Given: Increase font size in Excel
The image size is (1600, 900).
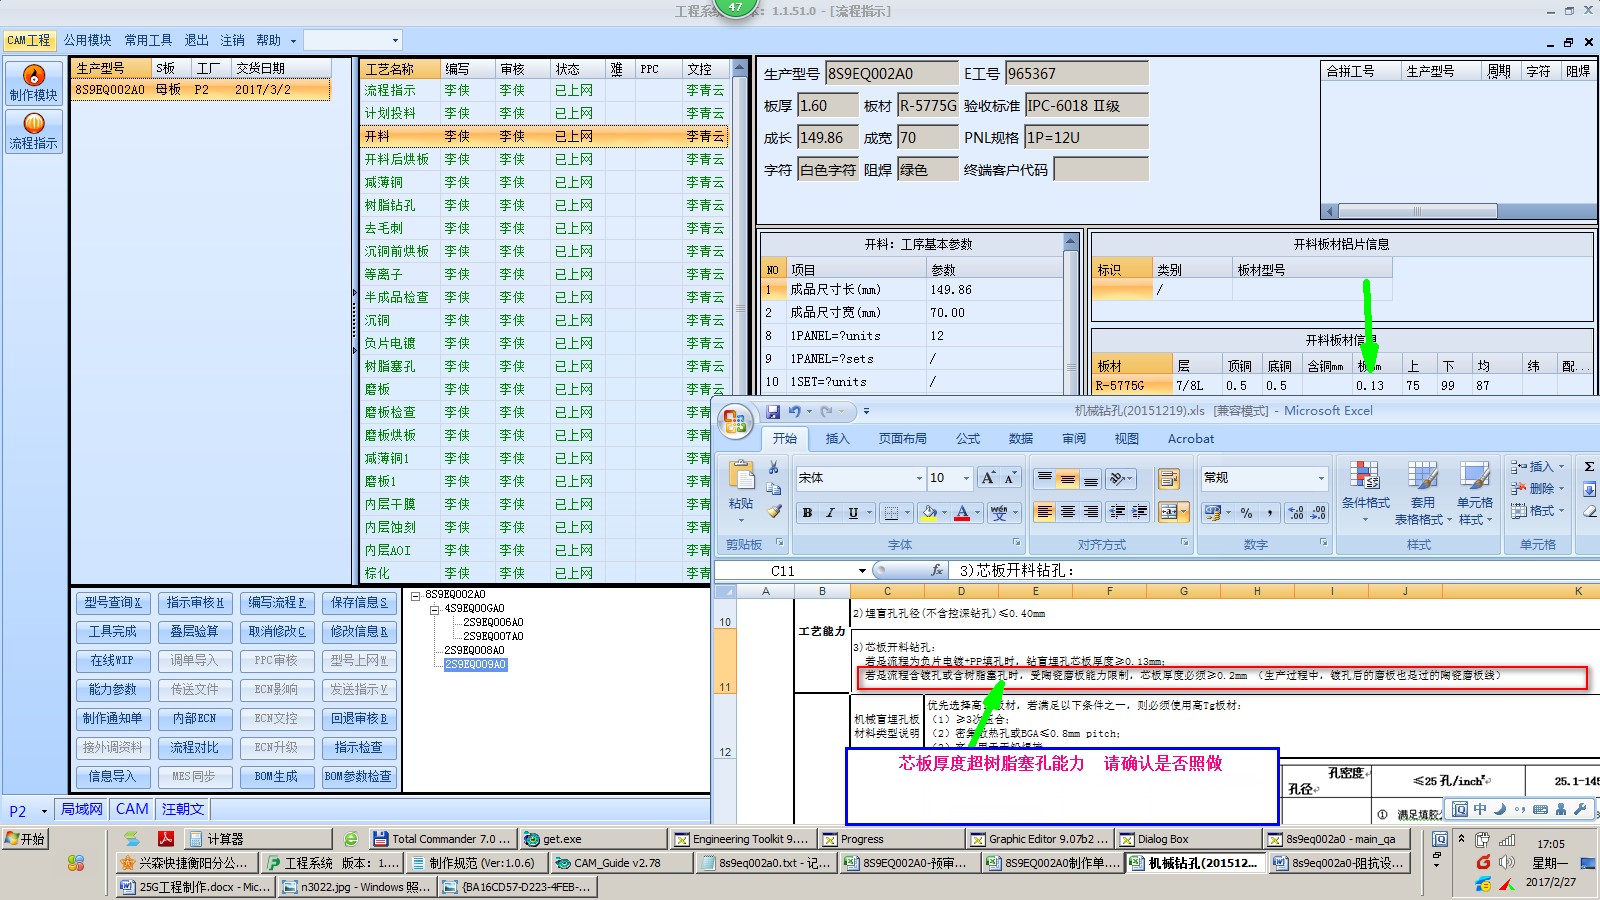Looking at the screenshot, I should [x=988, y=478].
